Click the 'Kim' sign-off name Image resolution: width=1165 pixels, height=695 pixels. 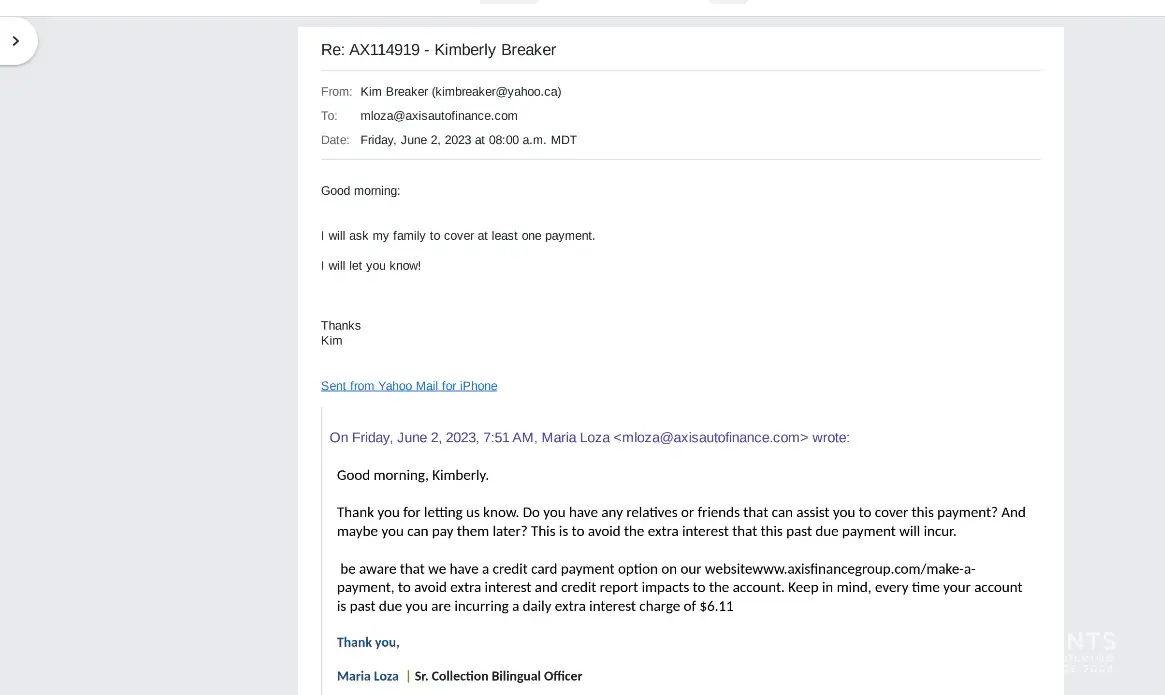coord(332,341)
